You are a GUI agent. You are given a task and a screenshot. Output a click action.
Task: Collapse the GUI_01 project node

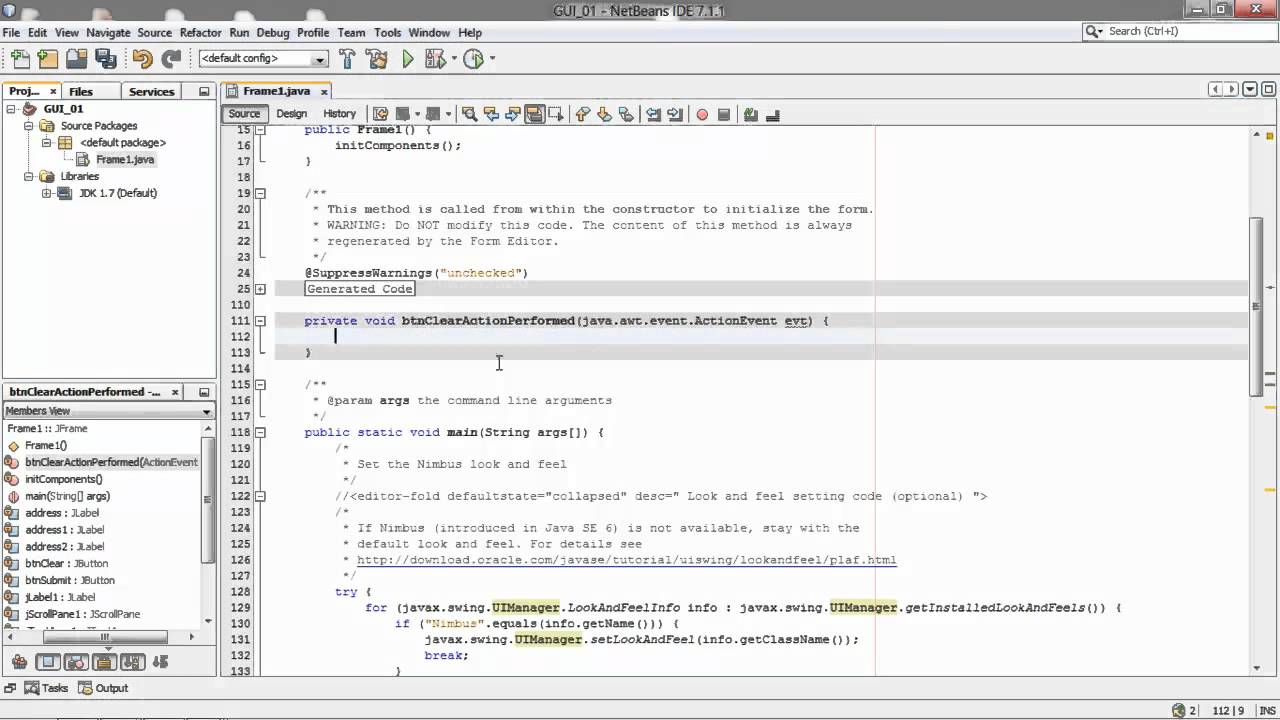pos(13,109)
